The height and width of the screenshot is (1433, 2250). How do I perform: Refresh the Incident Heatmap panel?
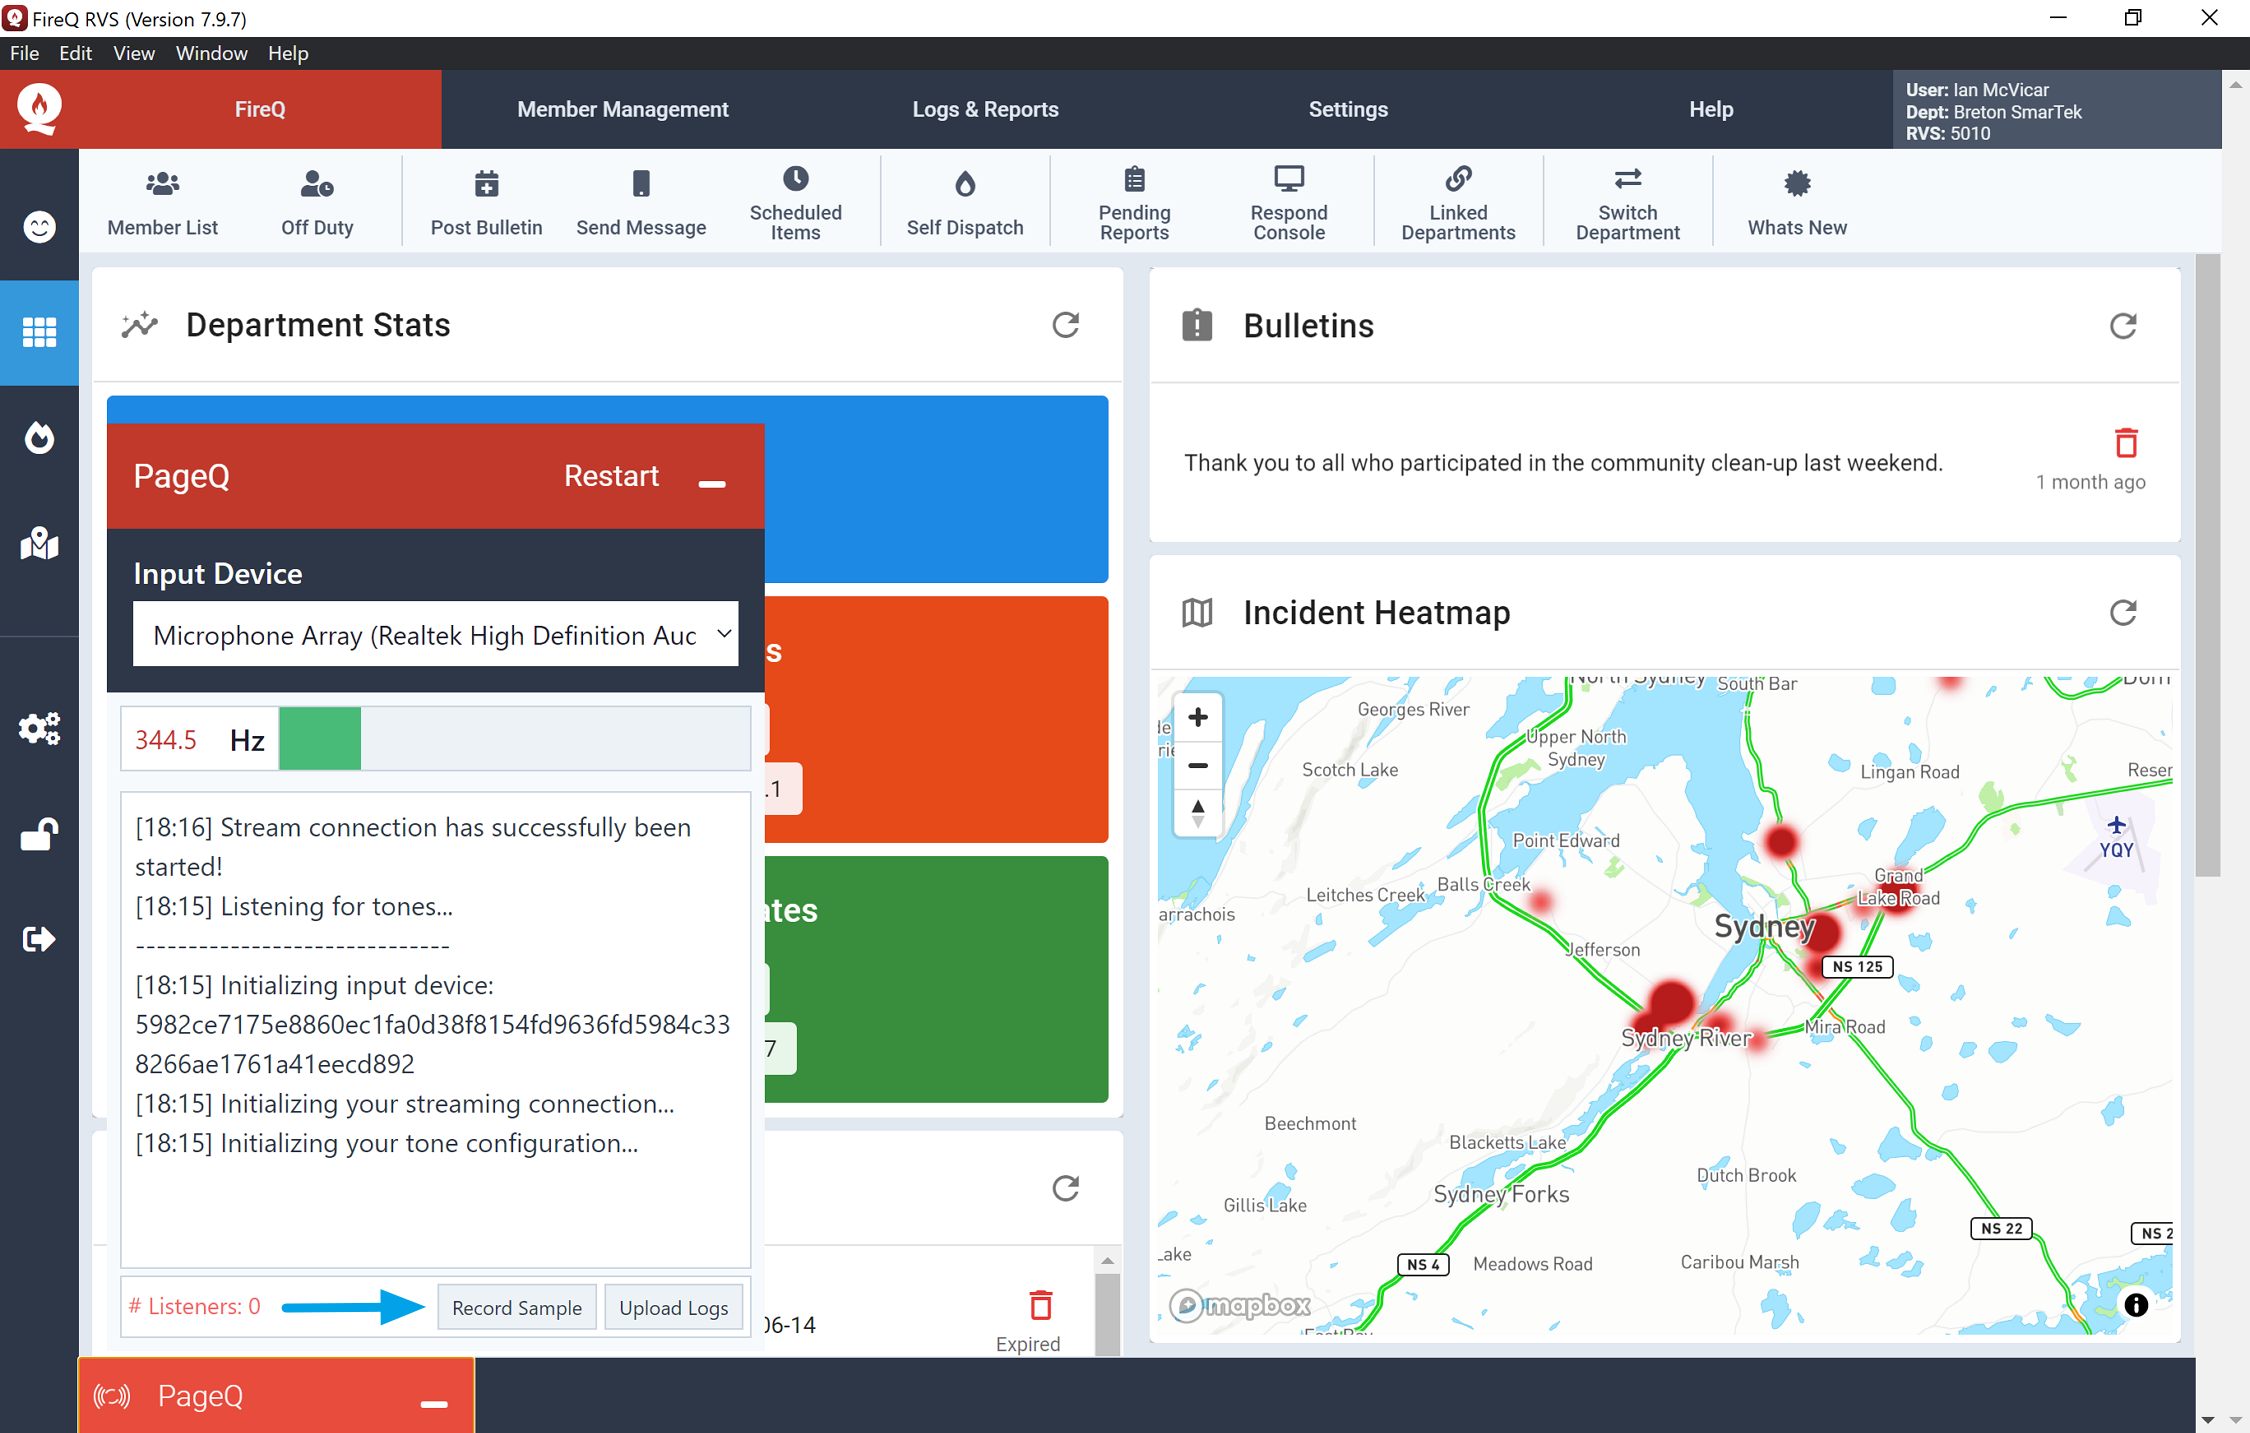point(2122,612)
